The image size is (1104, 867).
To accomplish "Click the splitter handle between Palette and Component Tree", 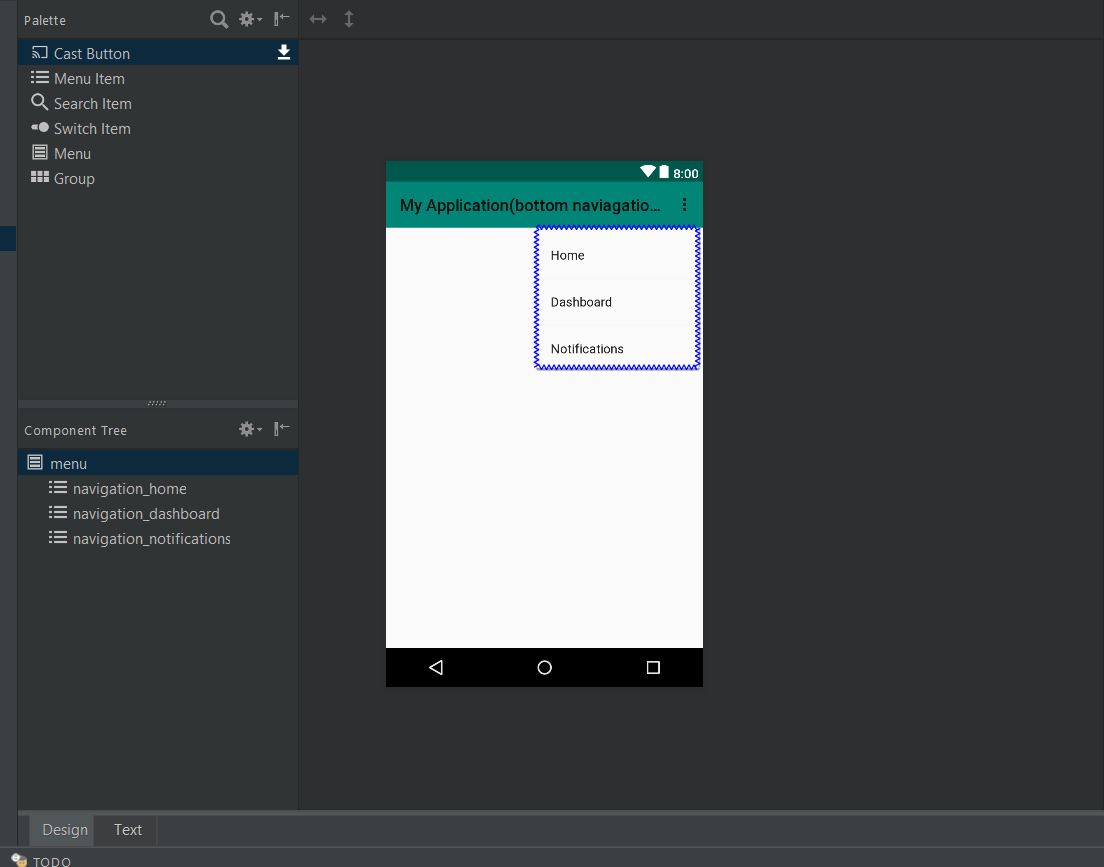I will pyautogui.click(x=157, y=404).
